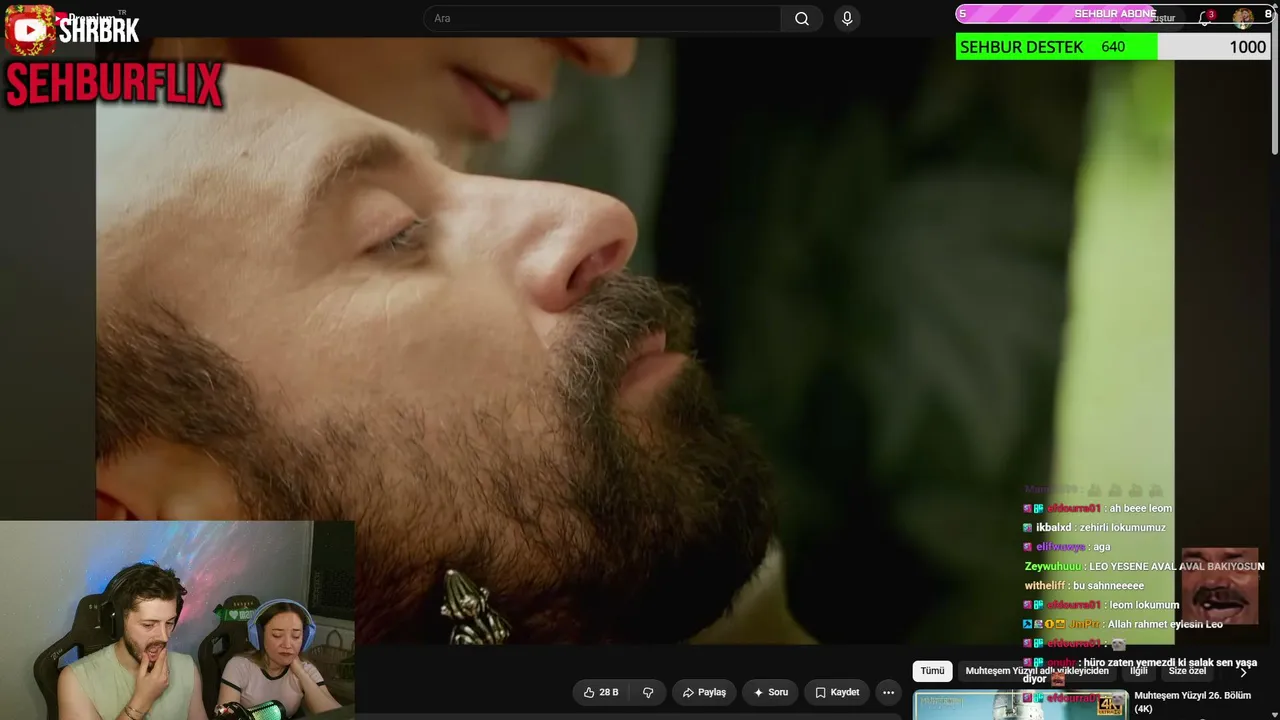Show more filter chips with right chevron
Screen dimensions: 1280x720
[1243, 672]
